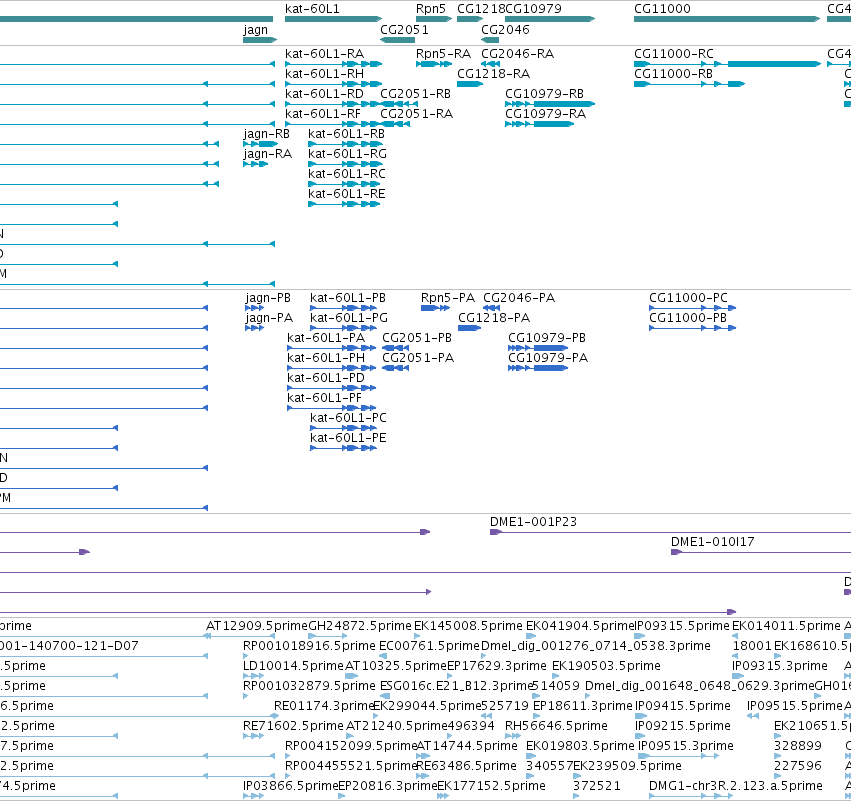
Task: Click the CG2046-PA protein label
Action: 519,298
